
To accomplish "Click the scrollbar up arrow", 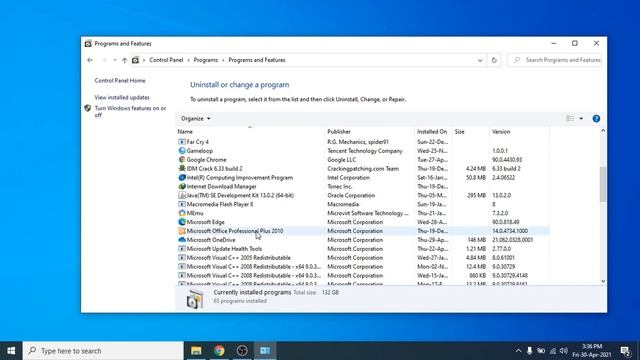I will point(603,131).
